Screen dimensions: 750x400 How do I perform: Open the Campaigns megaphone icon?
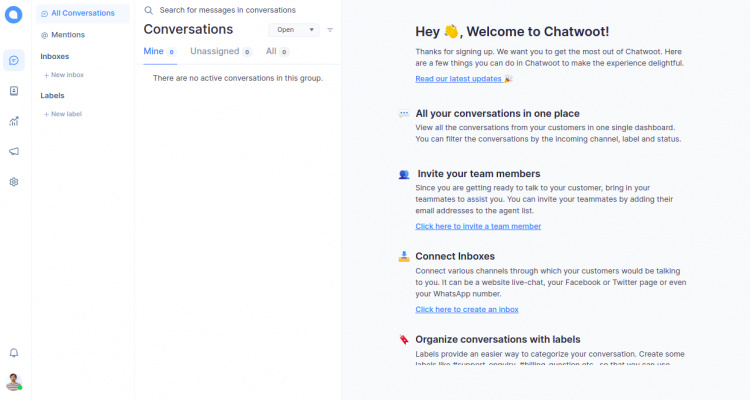14,151
